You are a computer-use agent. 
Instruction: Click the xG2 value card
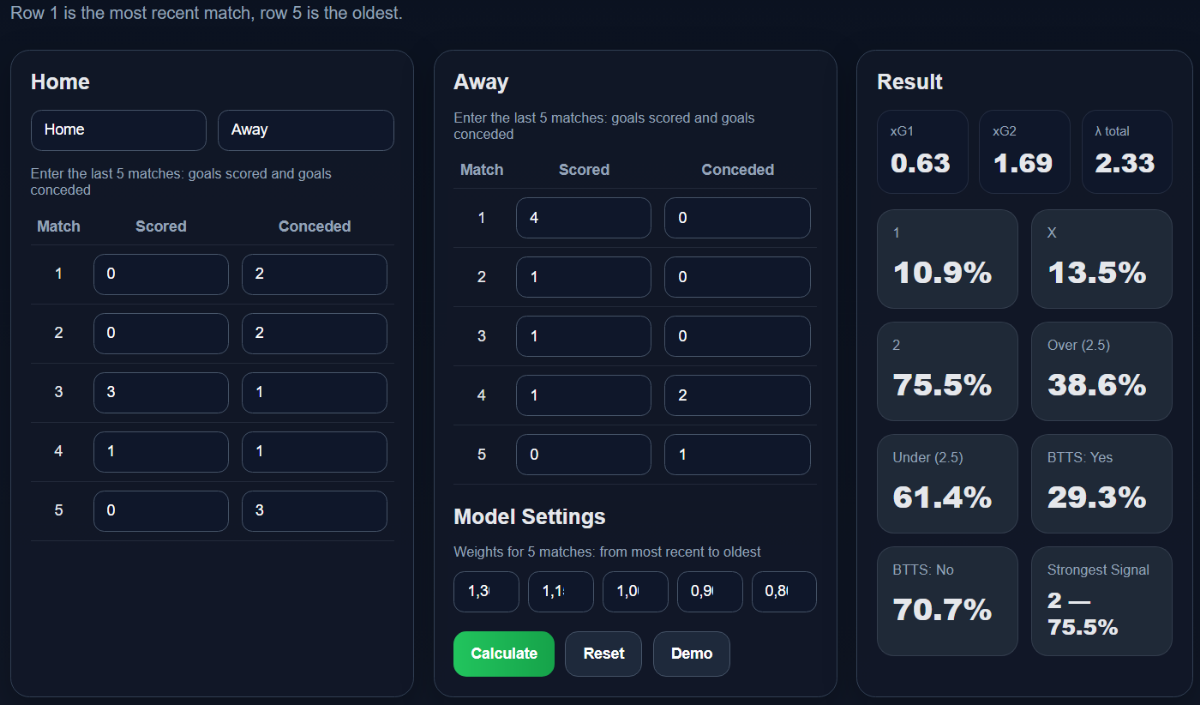(x=1023, y=152)
